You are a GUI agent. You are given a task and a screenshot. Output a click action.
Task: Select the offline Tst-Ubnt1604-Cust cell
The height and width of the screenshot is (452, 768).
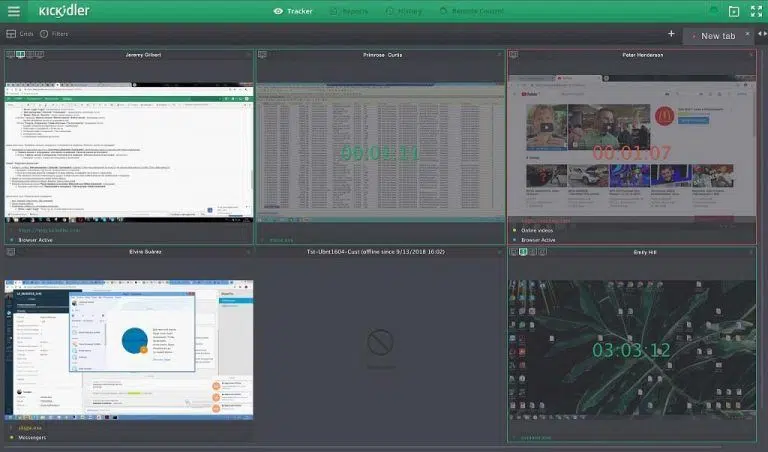point(380,345)
